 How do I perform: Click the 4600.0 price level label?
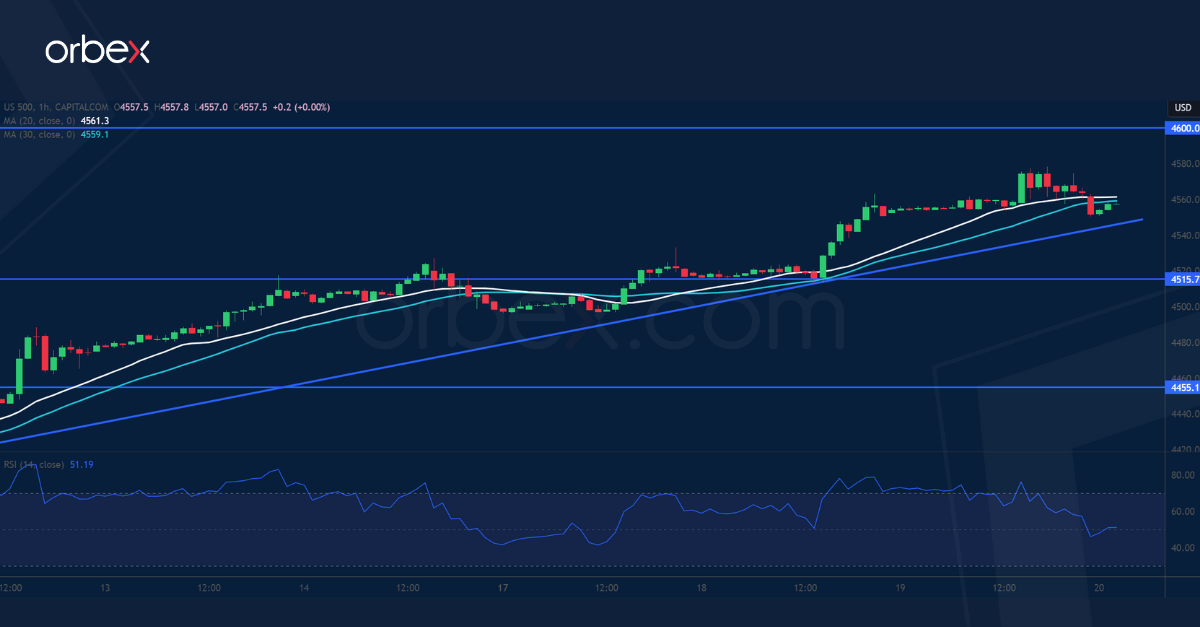pyautogui.click(x=1180, y=128)
